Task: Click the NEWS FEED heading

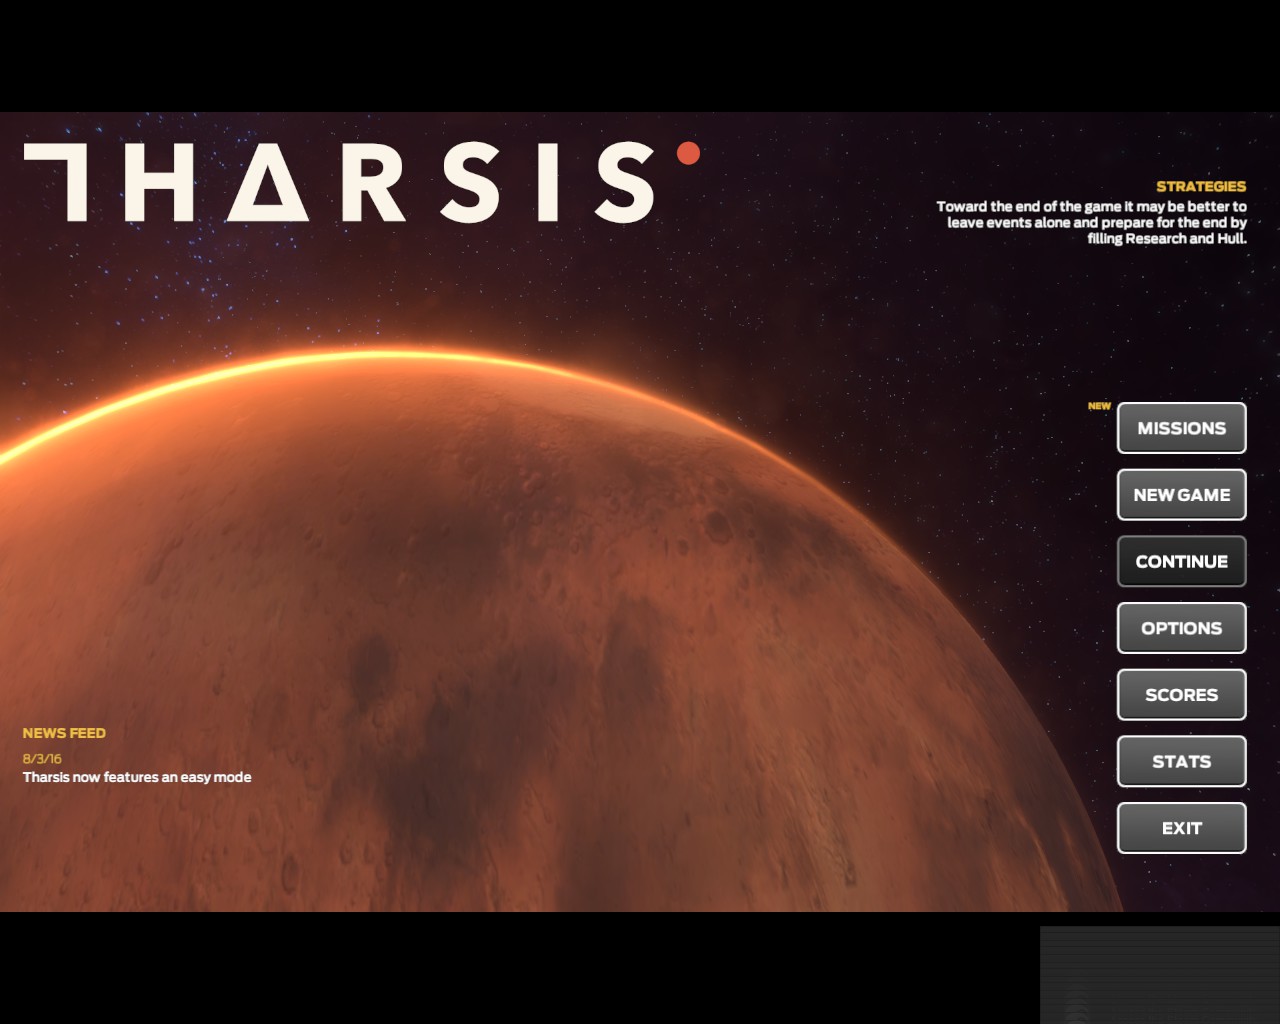Action: (x=64, y=732)
